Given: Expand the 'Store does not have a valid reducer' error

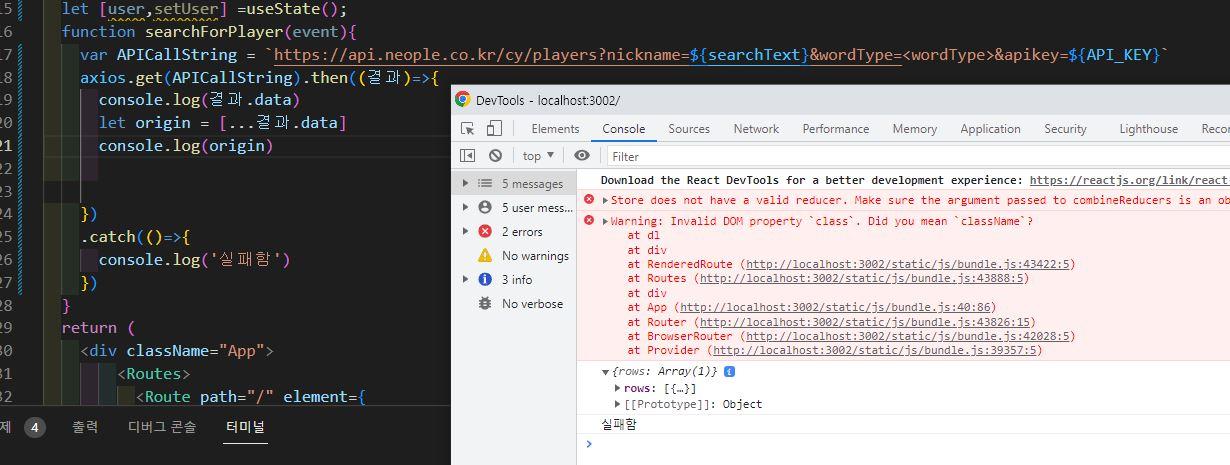Looking at the screenshot, I should pyautogui.click(x=605, y=201).
